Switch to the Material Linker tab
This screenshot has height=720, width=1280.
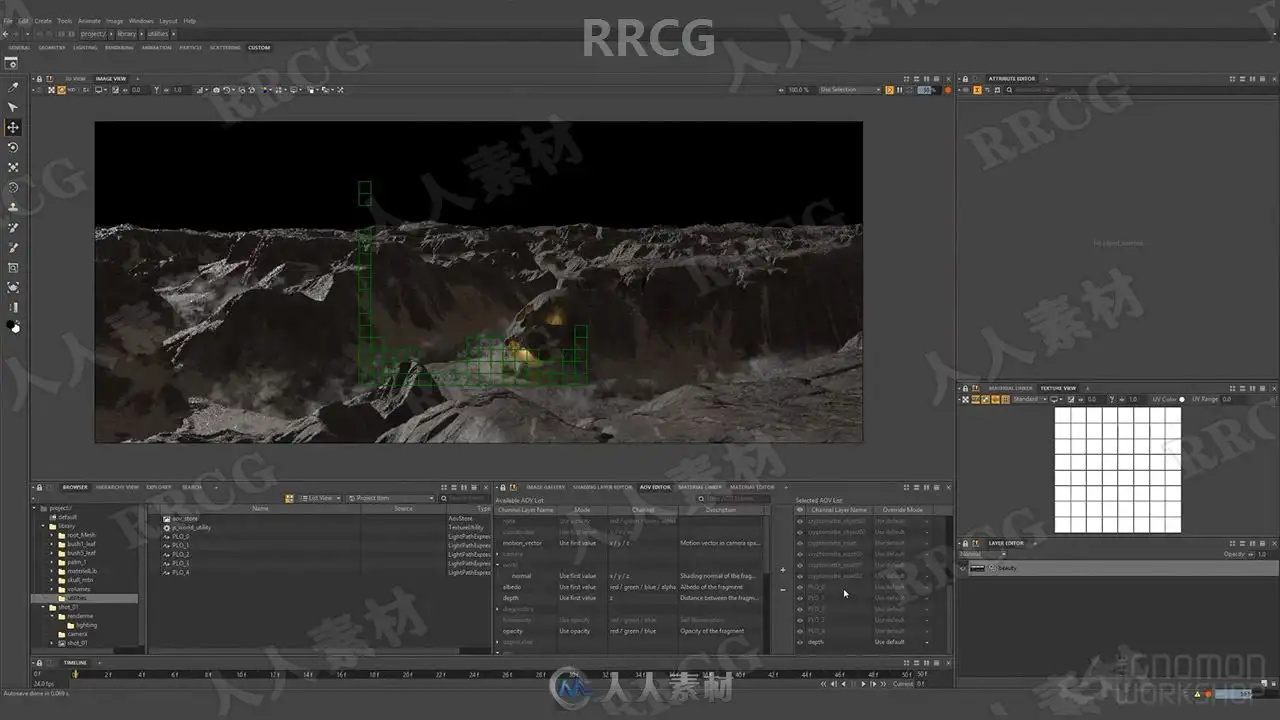click(699, 487)
